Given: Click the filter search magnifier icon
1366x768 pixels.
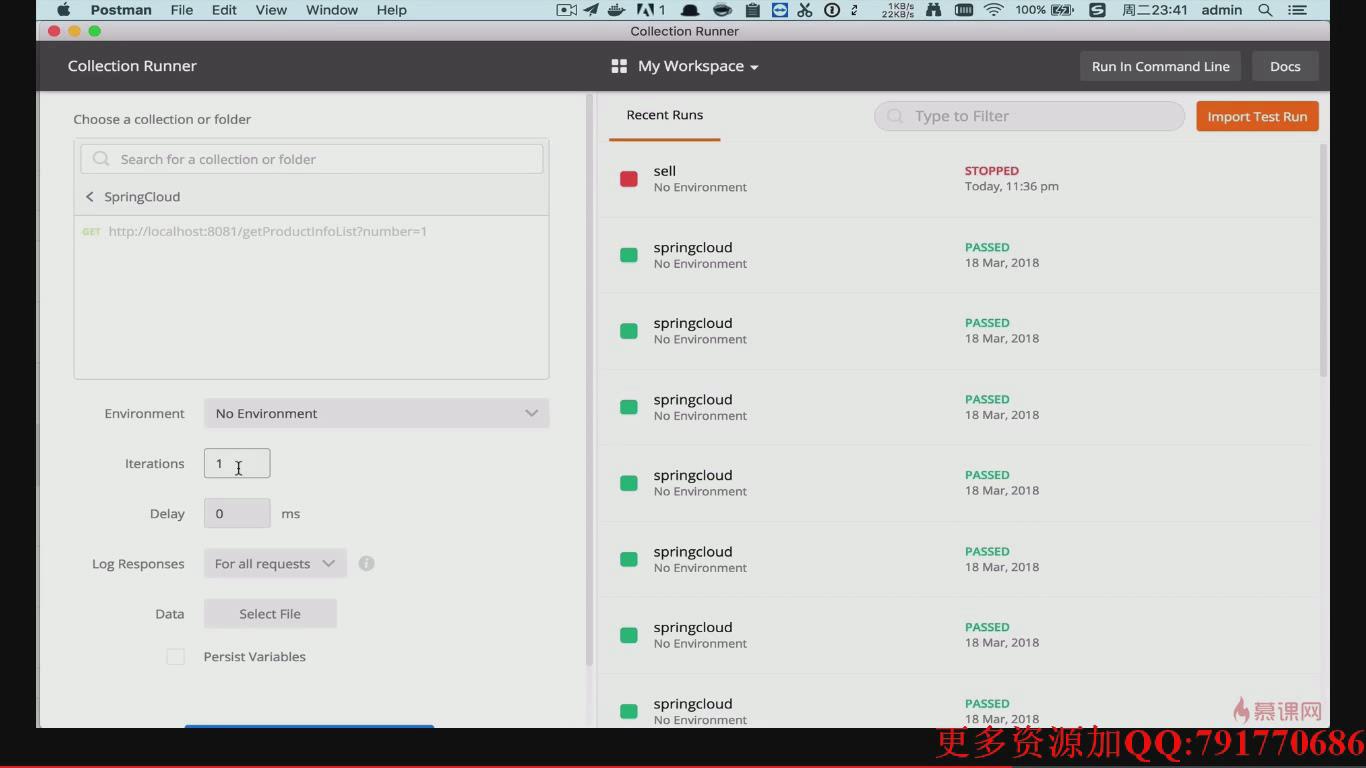Looking at the screenshot, I should [x=895, y=116].
